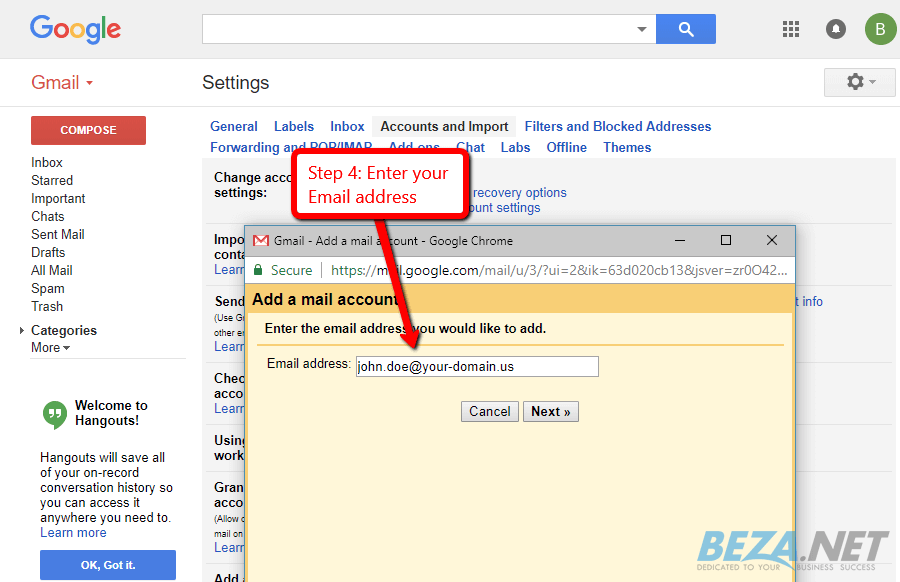Click the Hangouts quote icon
900x582 pixels.
[55, 414]
